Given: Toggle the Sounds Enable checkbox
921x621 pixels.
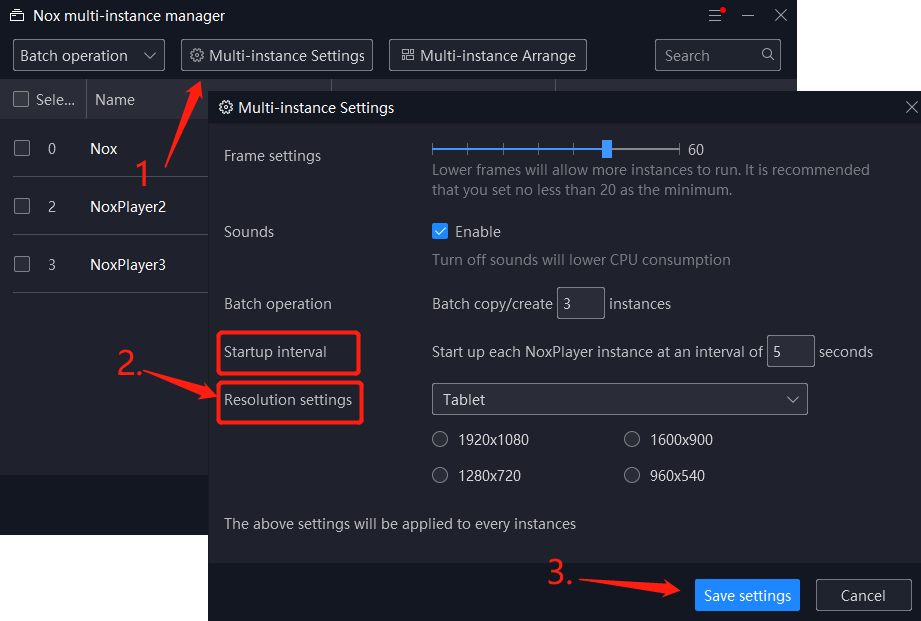Looking at the screenshot, I should [x=440, y=231].
